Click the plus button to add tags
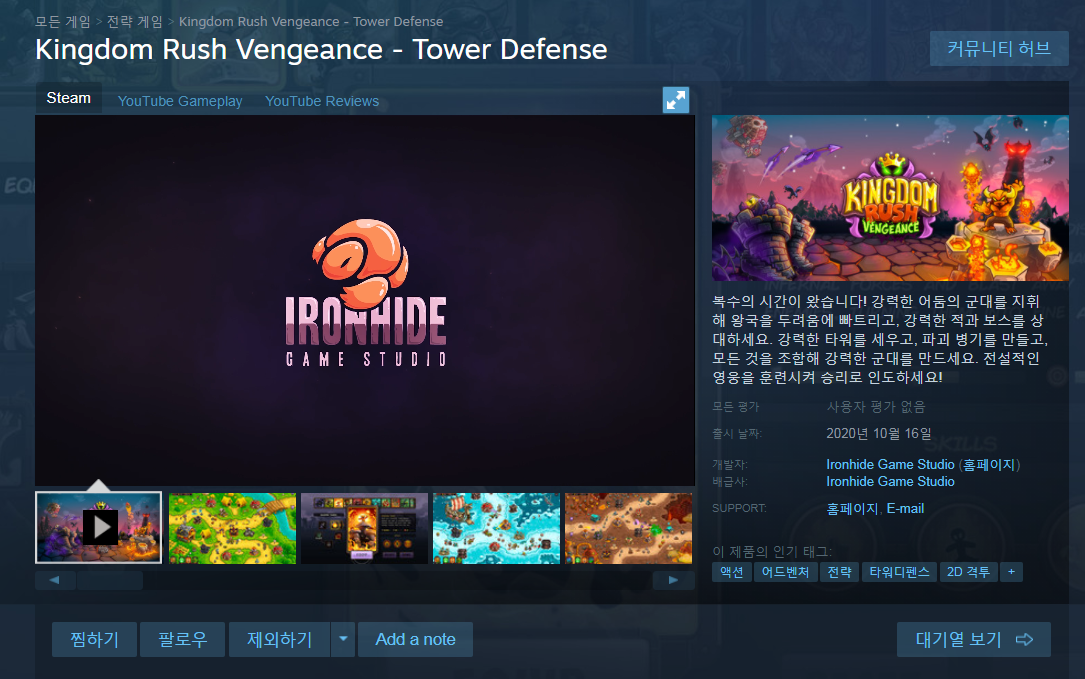Viewport: 1085px width, 679px height. tap(1011, 572)
